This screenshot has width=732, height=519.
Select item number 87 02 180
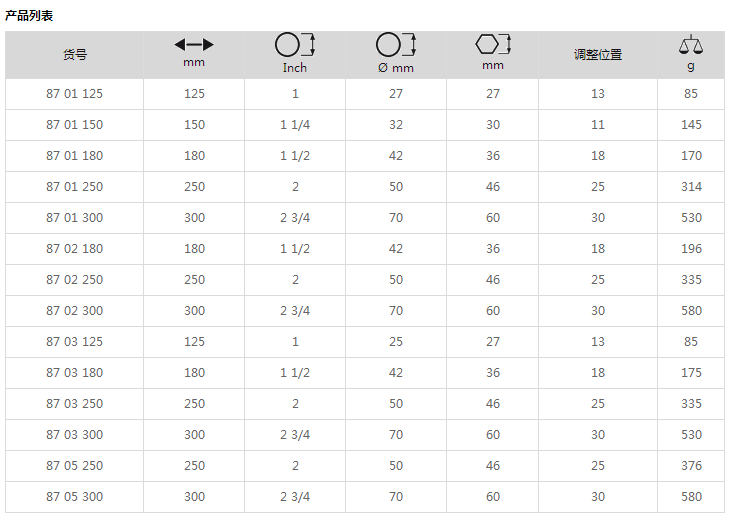[74, 249]
